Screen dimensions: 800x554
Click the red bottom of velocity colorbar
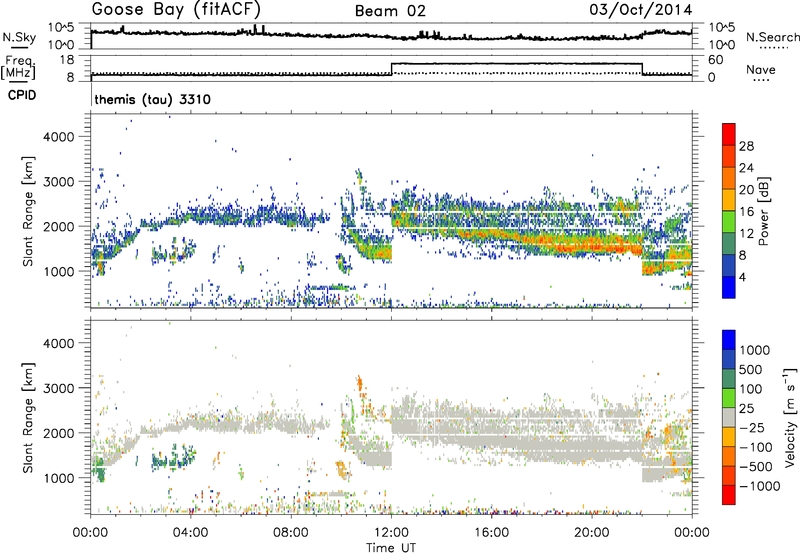click(x=729, y=495)
